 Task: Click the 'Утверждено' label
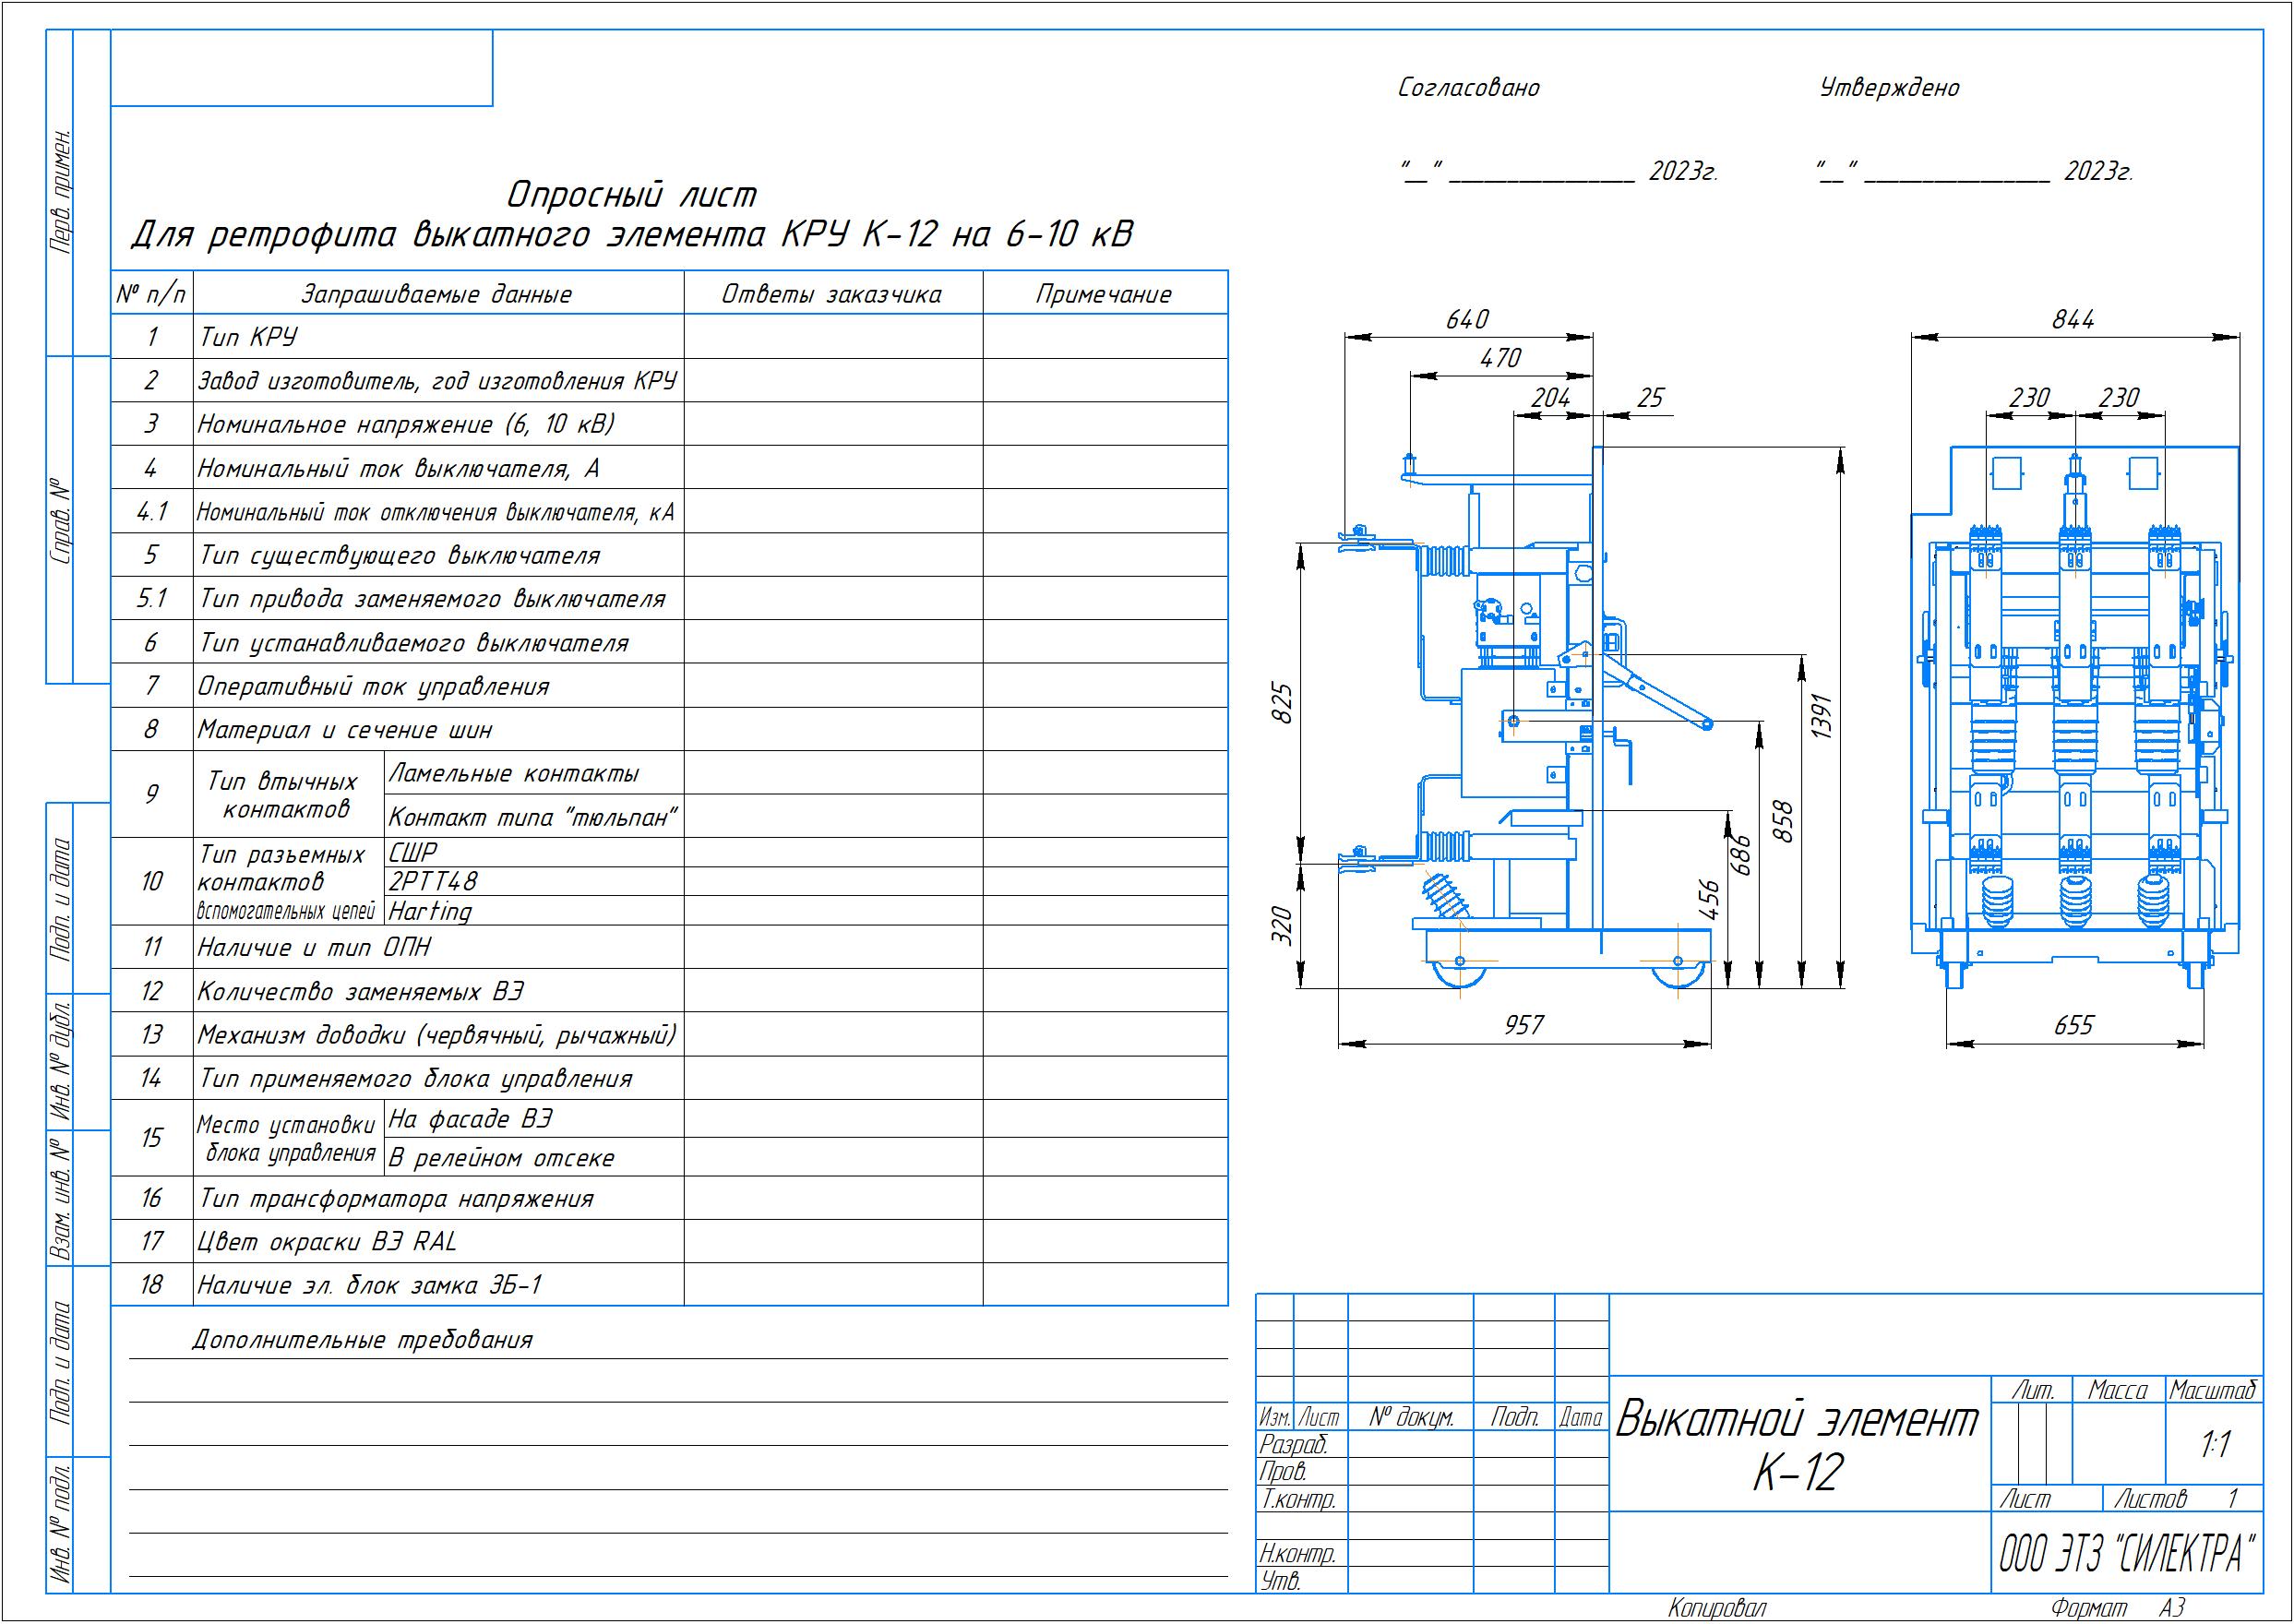(x=1889, y=88)
